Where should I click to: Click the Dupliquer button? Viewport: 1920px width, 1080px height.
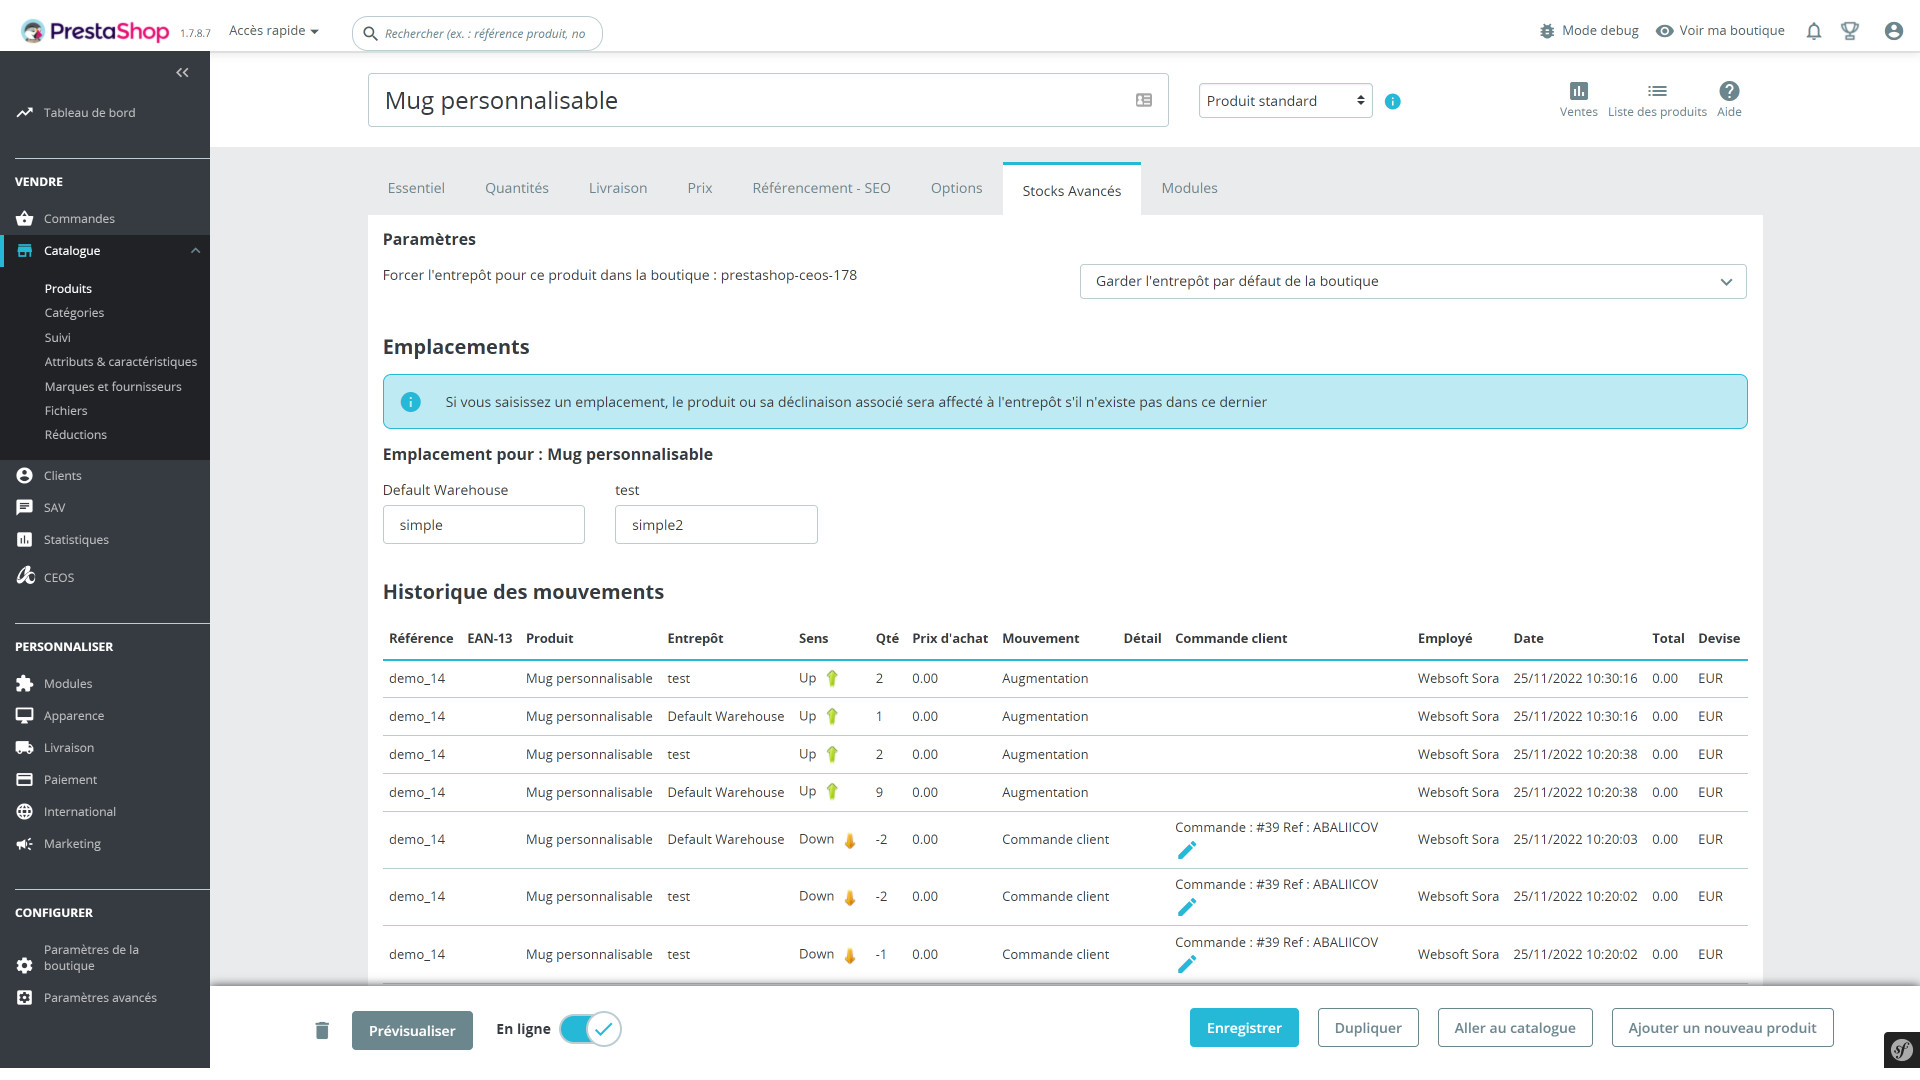[1367, 1028]
